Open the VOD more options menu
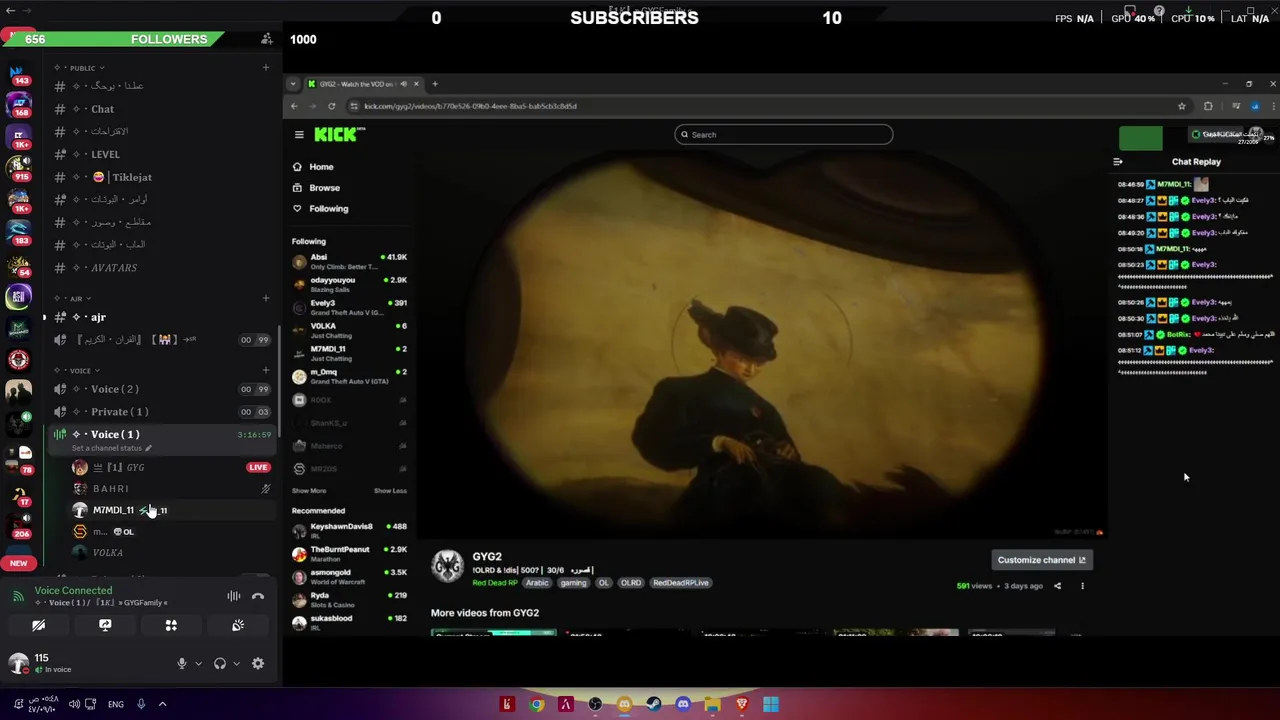Image resolution: width=1280 pixels, height=720 pixels. coord(1082,586)
